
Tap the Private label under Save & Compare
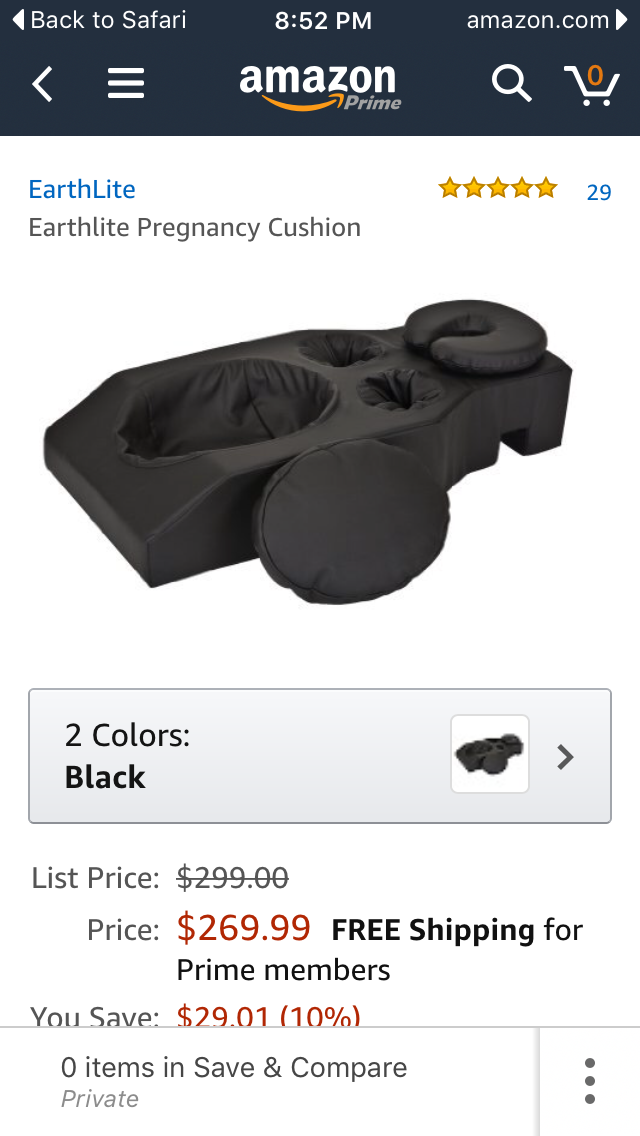click(99, 1099)
